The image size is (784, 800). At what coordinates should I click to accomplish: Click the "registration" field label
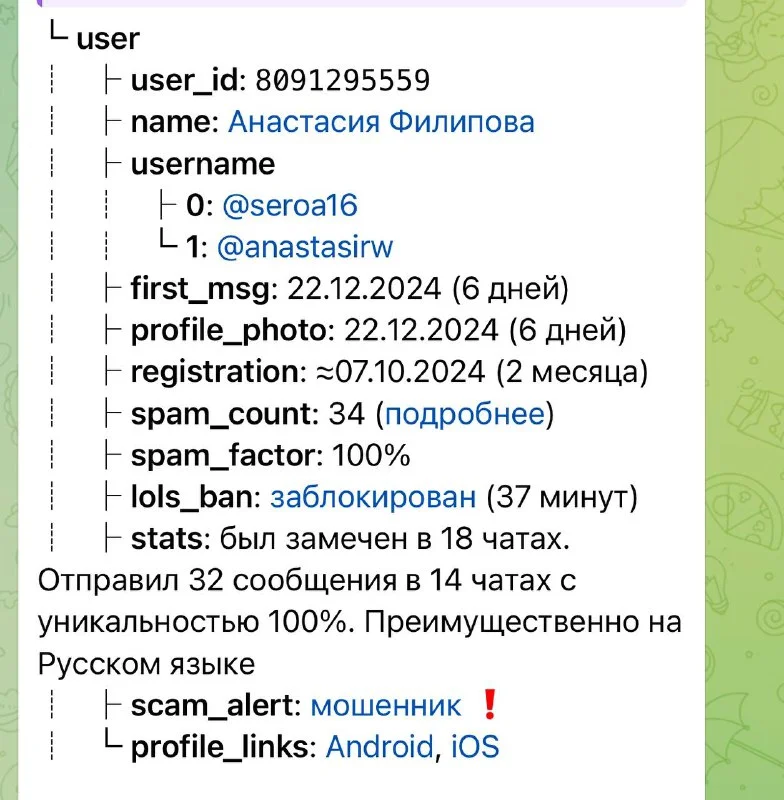click(214, 372)
